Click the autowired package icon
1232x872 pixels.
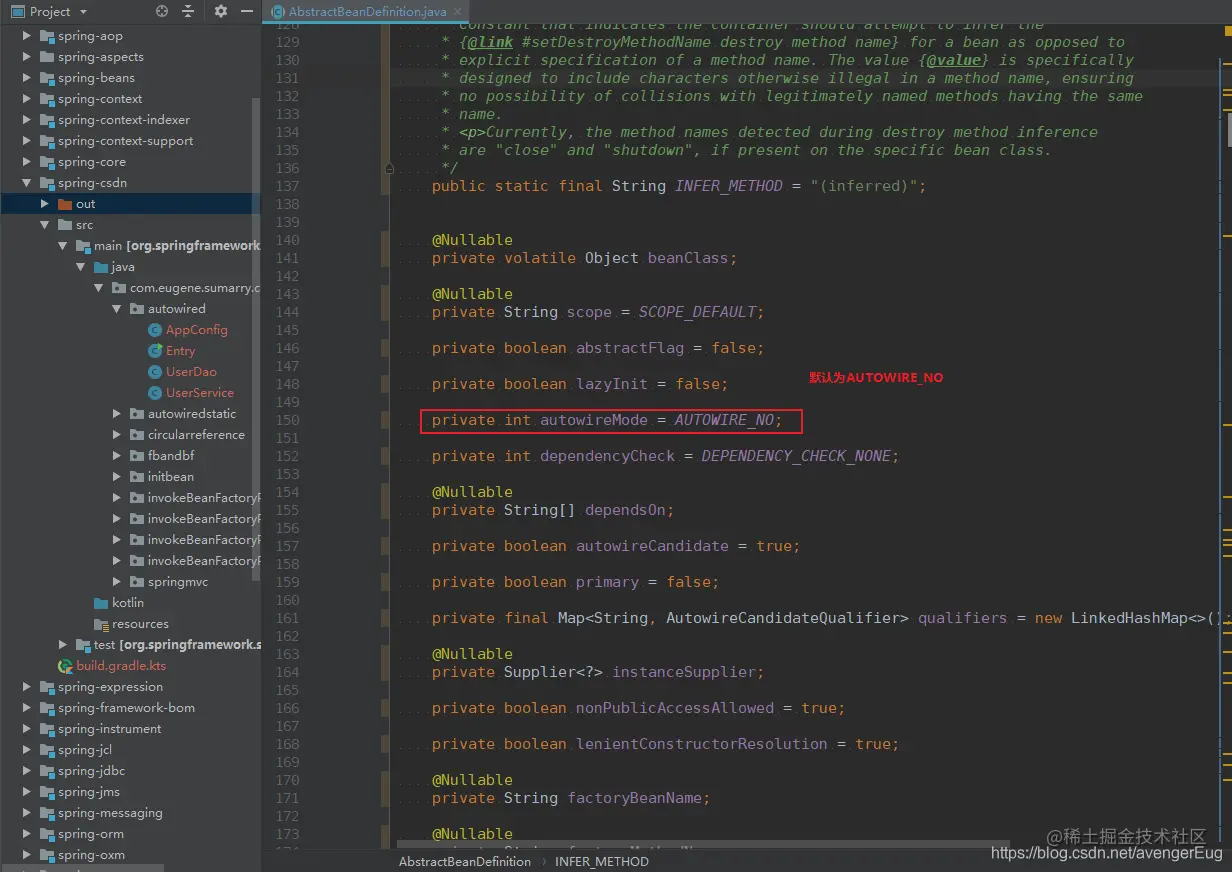tap(137, 309)
